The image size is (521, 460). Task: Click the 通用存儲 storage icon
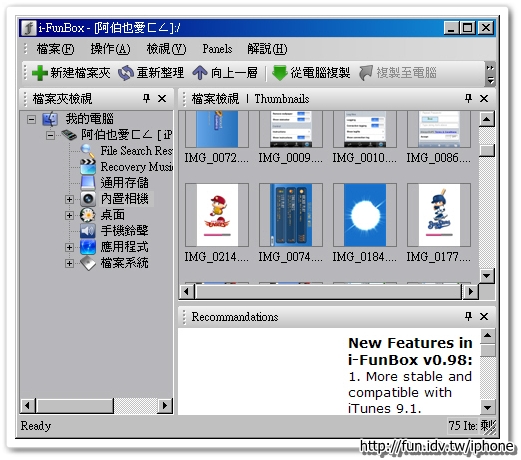tap(88, 182)
